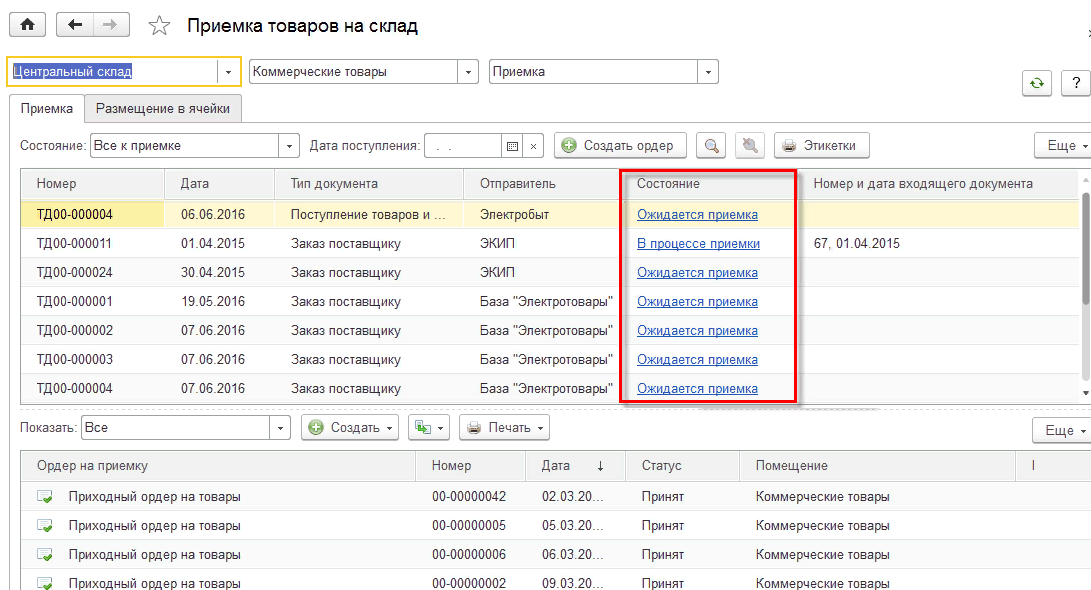This screenshot has height=590, width=1091.
Task: Select the Приемка tab
Action: 46,108
